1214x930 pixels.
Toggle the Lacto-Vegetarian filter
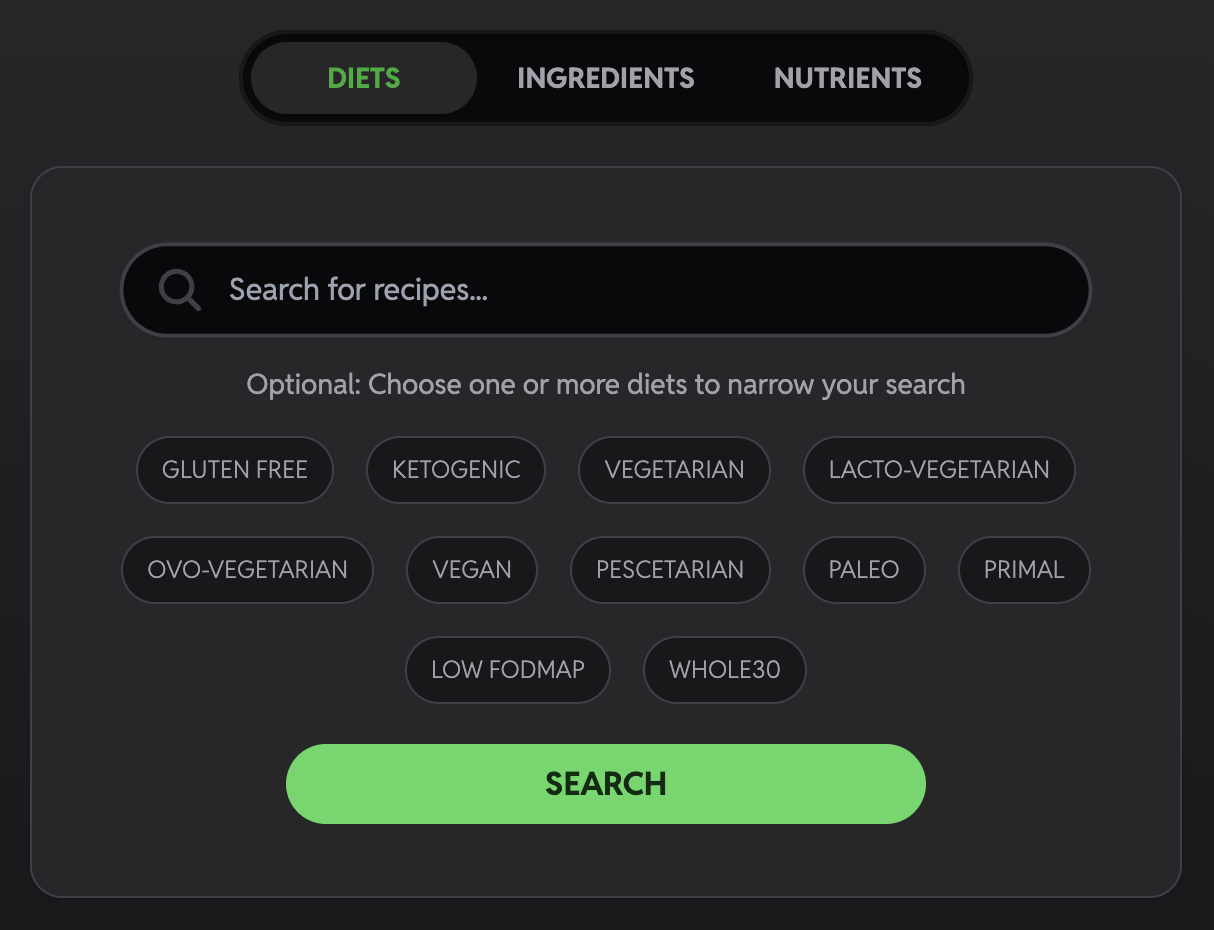(939, 470)
